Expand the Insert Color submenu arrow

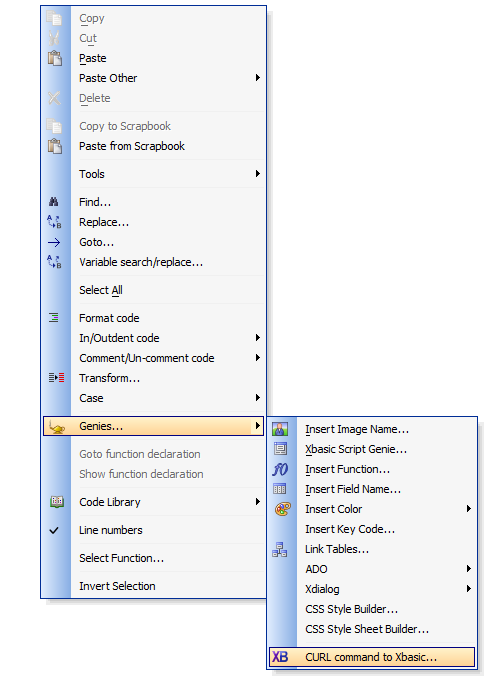[468, 509]
